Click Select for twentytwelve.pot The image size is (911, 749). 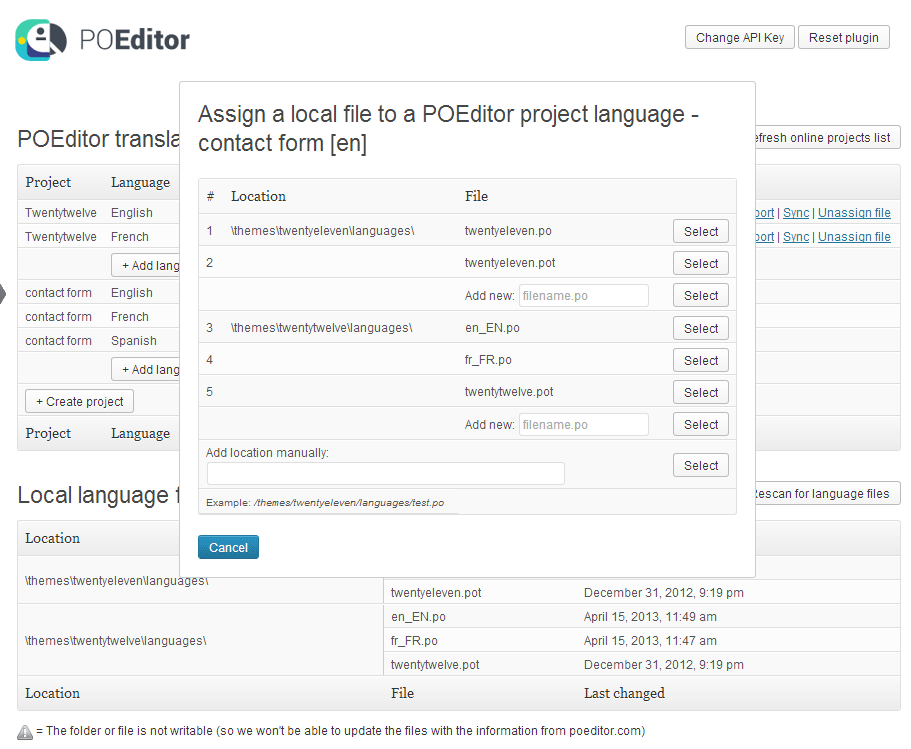click(700, 393)
